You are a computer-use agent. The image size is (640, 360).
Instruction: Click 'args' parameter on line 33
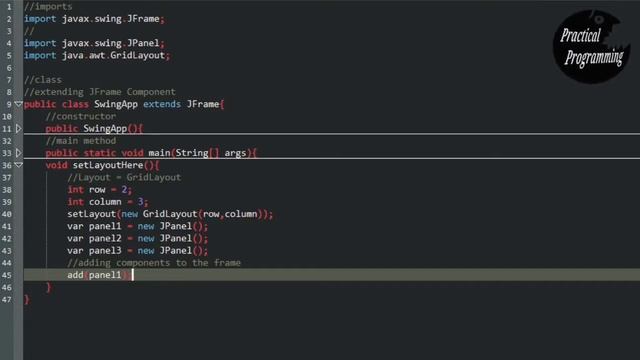235,153
